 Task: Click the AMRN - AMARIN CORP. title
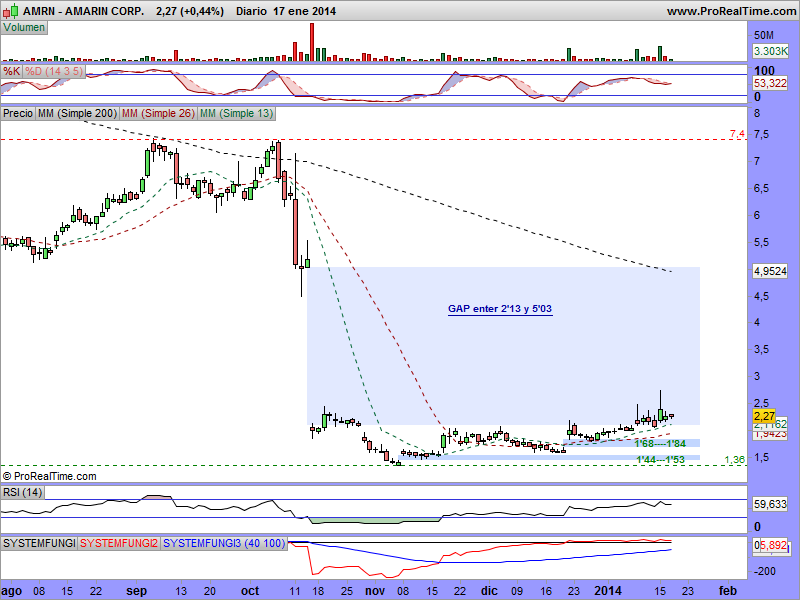[x=84, y=11]
